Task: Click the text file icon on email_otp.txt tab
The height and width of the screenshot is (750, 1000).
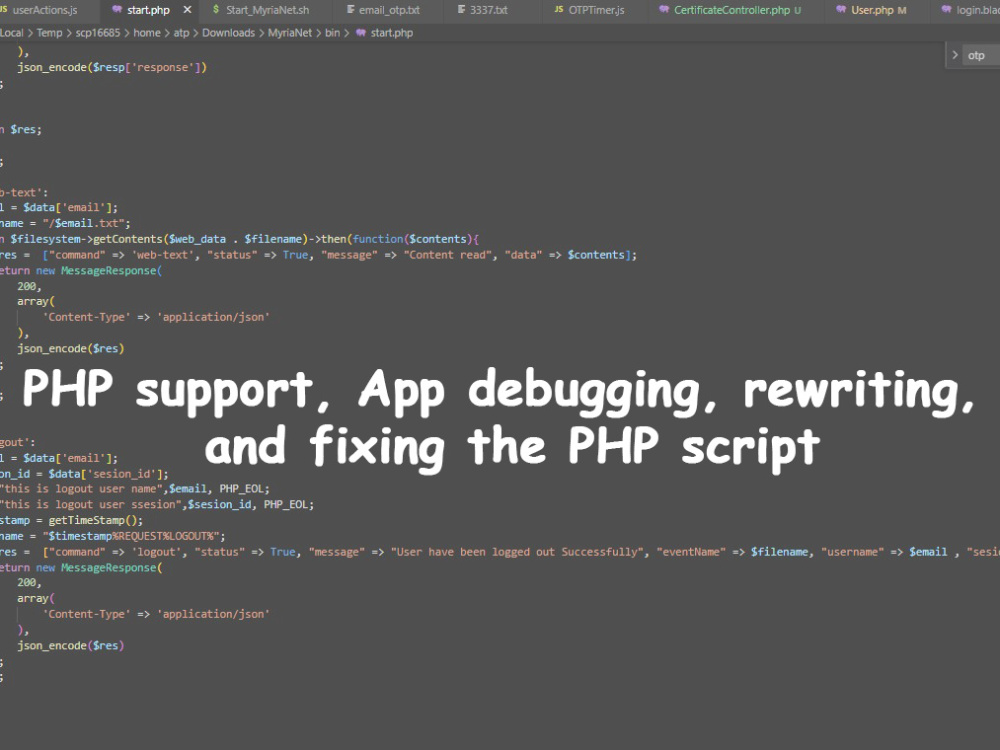Action: [x=350, y=10]
